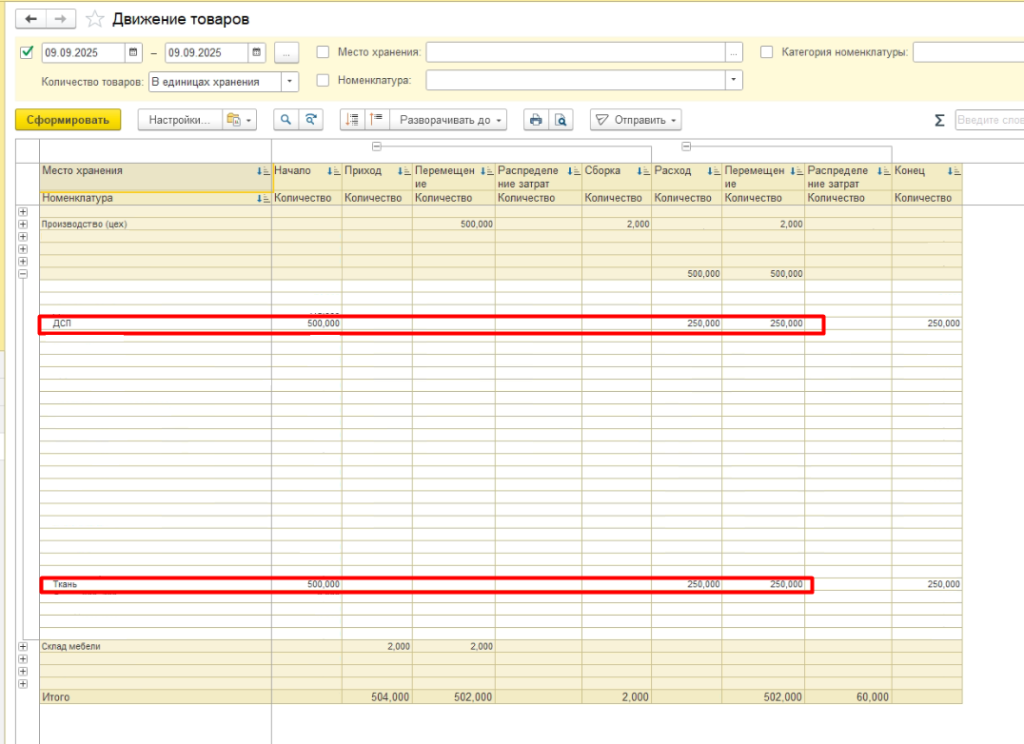Enable the Номенклатура filter checkbox
This screenshot has height=744, width=1024.
(x=323, y=80)
